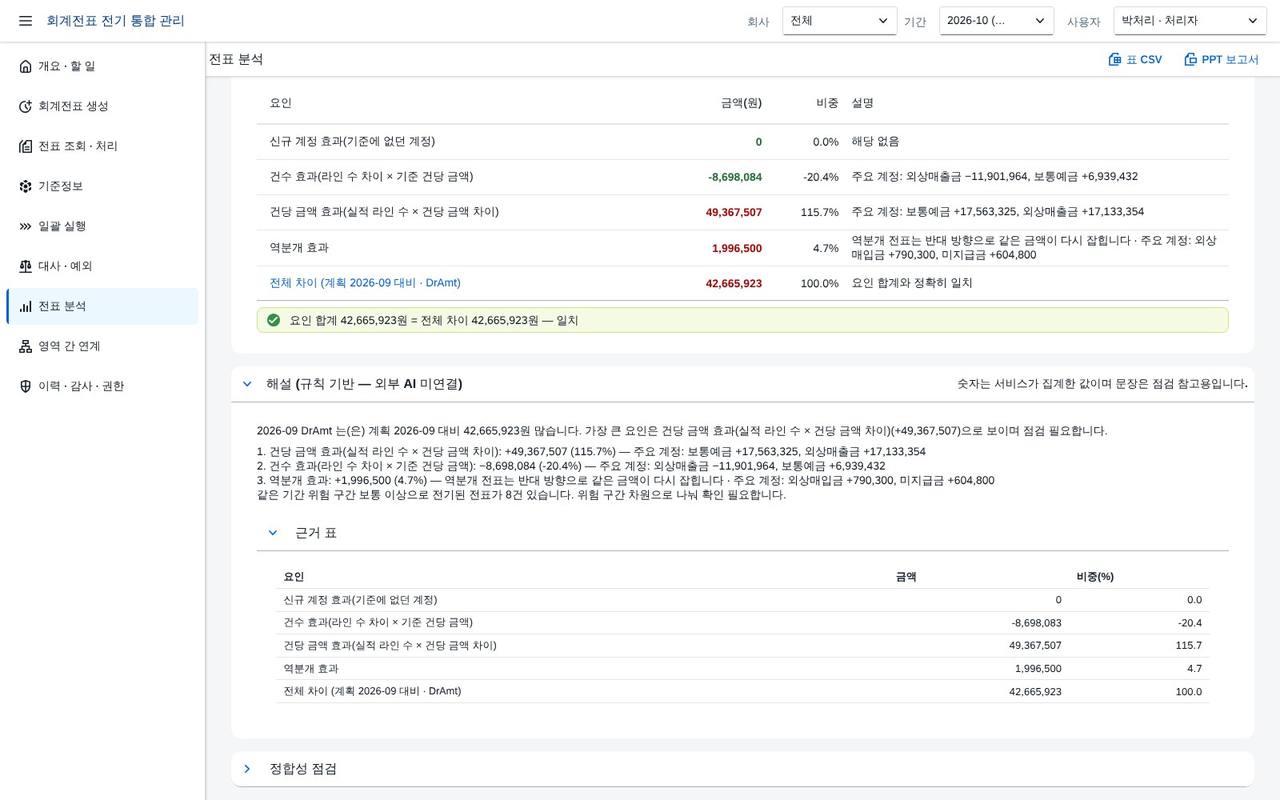The width and height of the screenshot is (1280, 800).
Task: Click the 요인 header in top table
Action: (280, 103)
